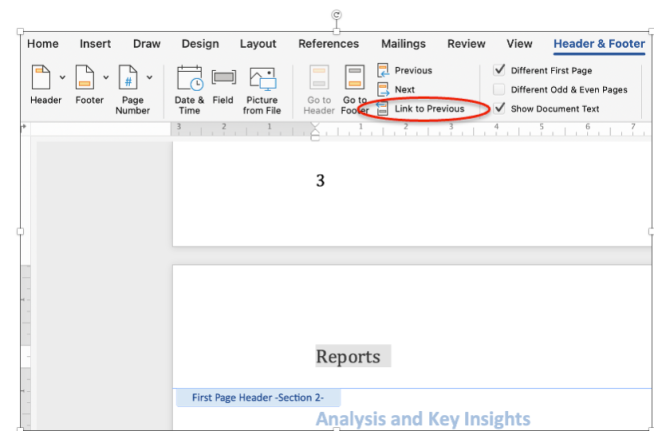The height and width of the screenshot is (431, 654).
Task: Insert Date & Time icon
Action: point(189,79)
